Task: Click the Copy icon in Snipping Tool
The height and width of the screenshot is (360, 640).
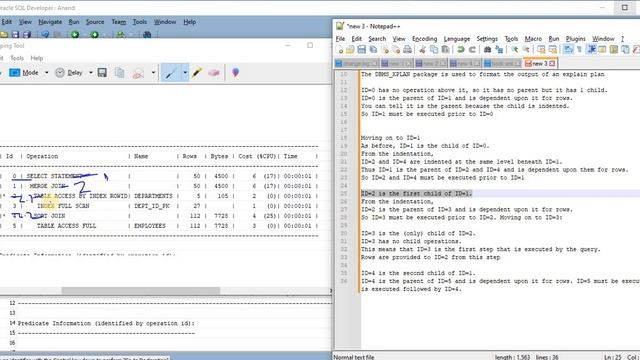Action: (x=120, y=73)
